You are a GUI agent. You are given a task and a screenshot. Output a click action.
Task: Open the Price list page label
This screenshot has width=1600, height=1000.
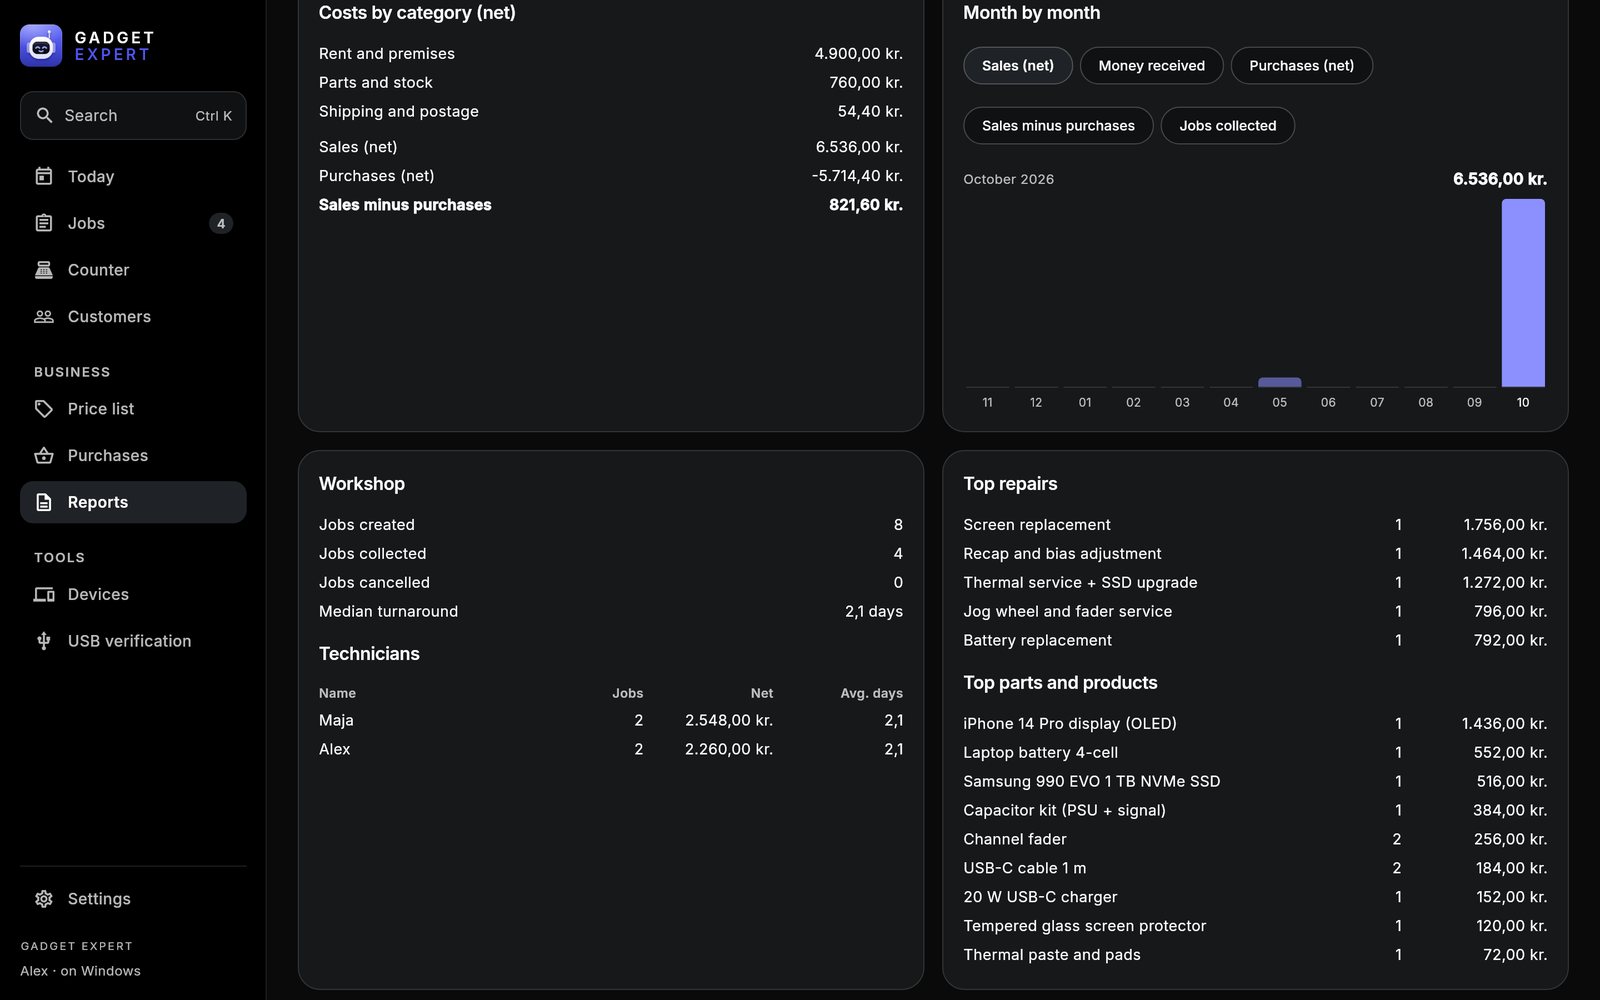point(101,409)
